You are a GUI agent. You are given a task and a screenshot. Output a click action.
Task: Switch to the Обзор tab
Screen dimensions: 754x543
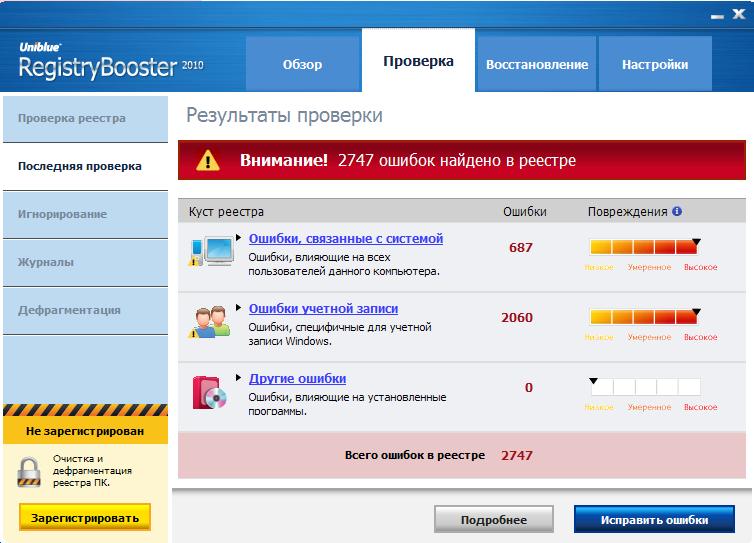(x=302, y=65)
